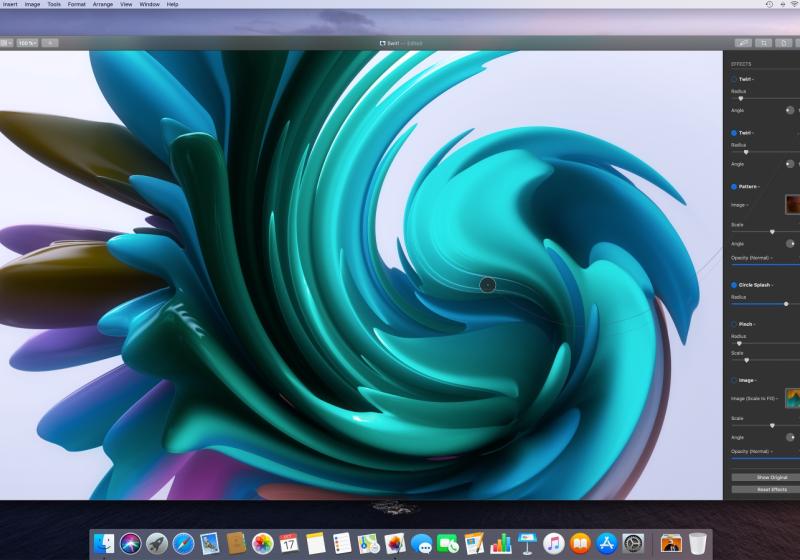Click Pixelmator Pro icon in dock
The width and height of the screenshot is (800, 560).
pos(395,544)
